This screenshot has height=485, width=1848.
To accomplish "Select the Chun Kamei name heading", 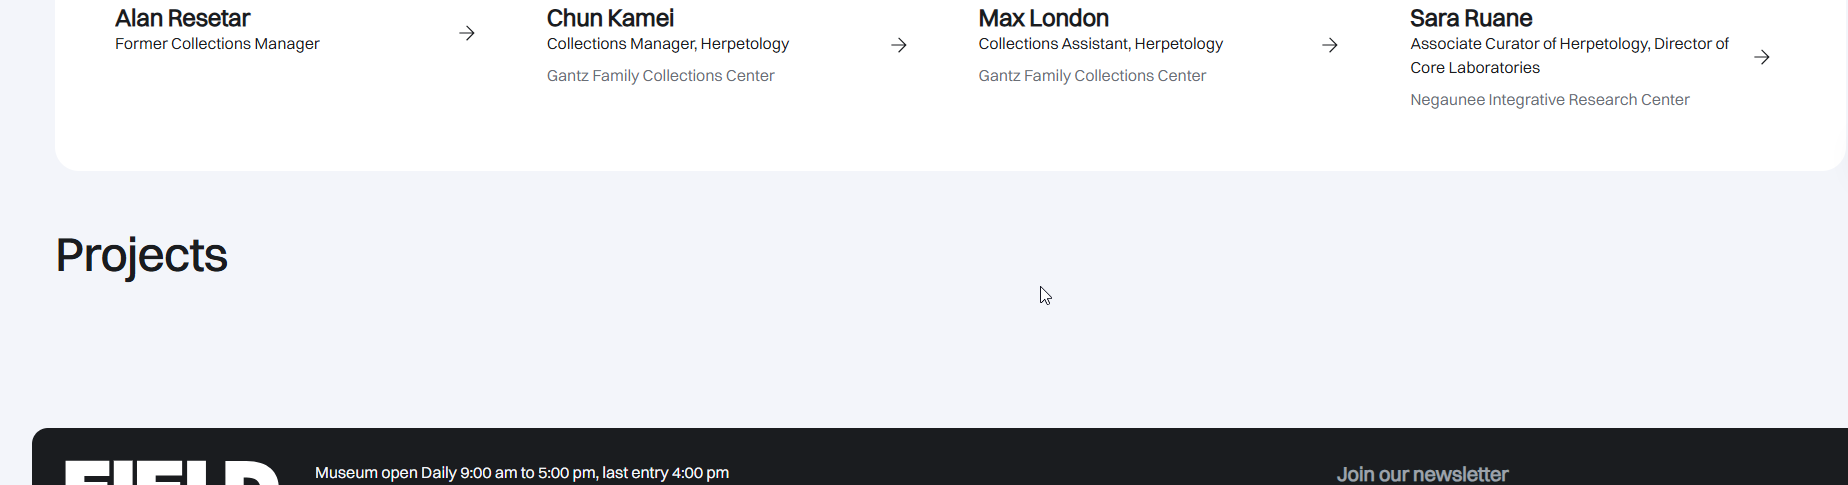I will 610,18.
